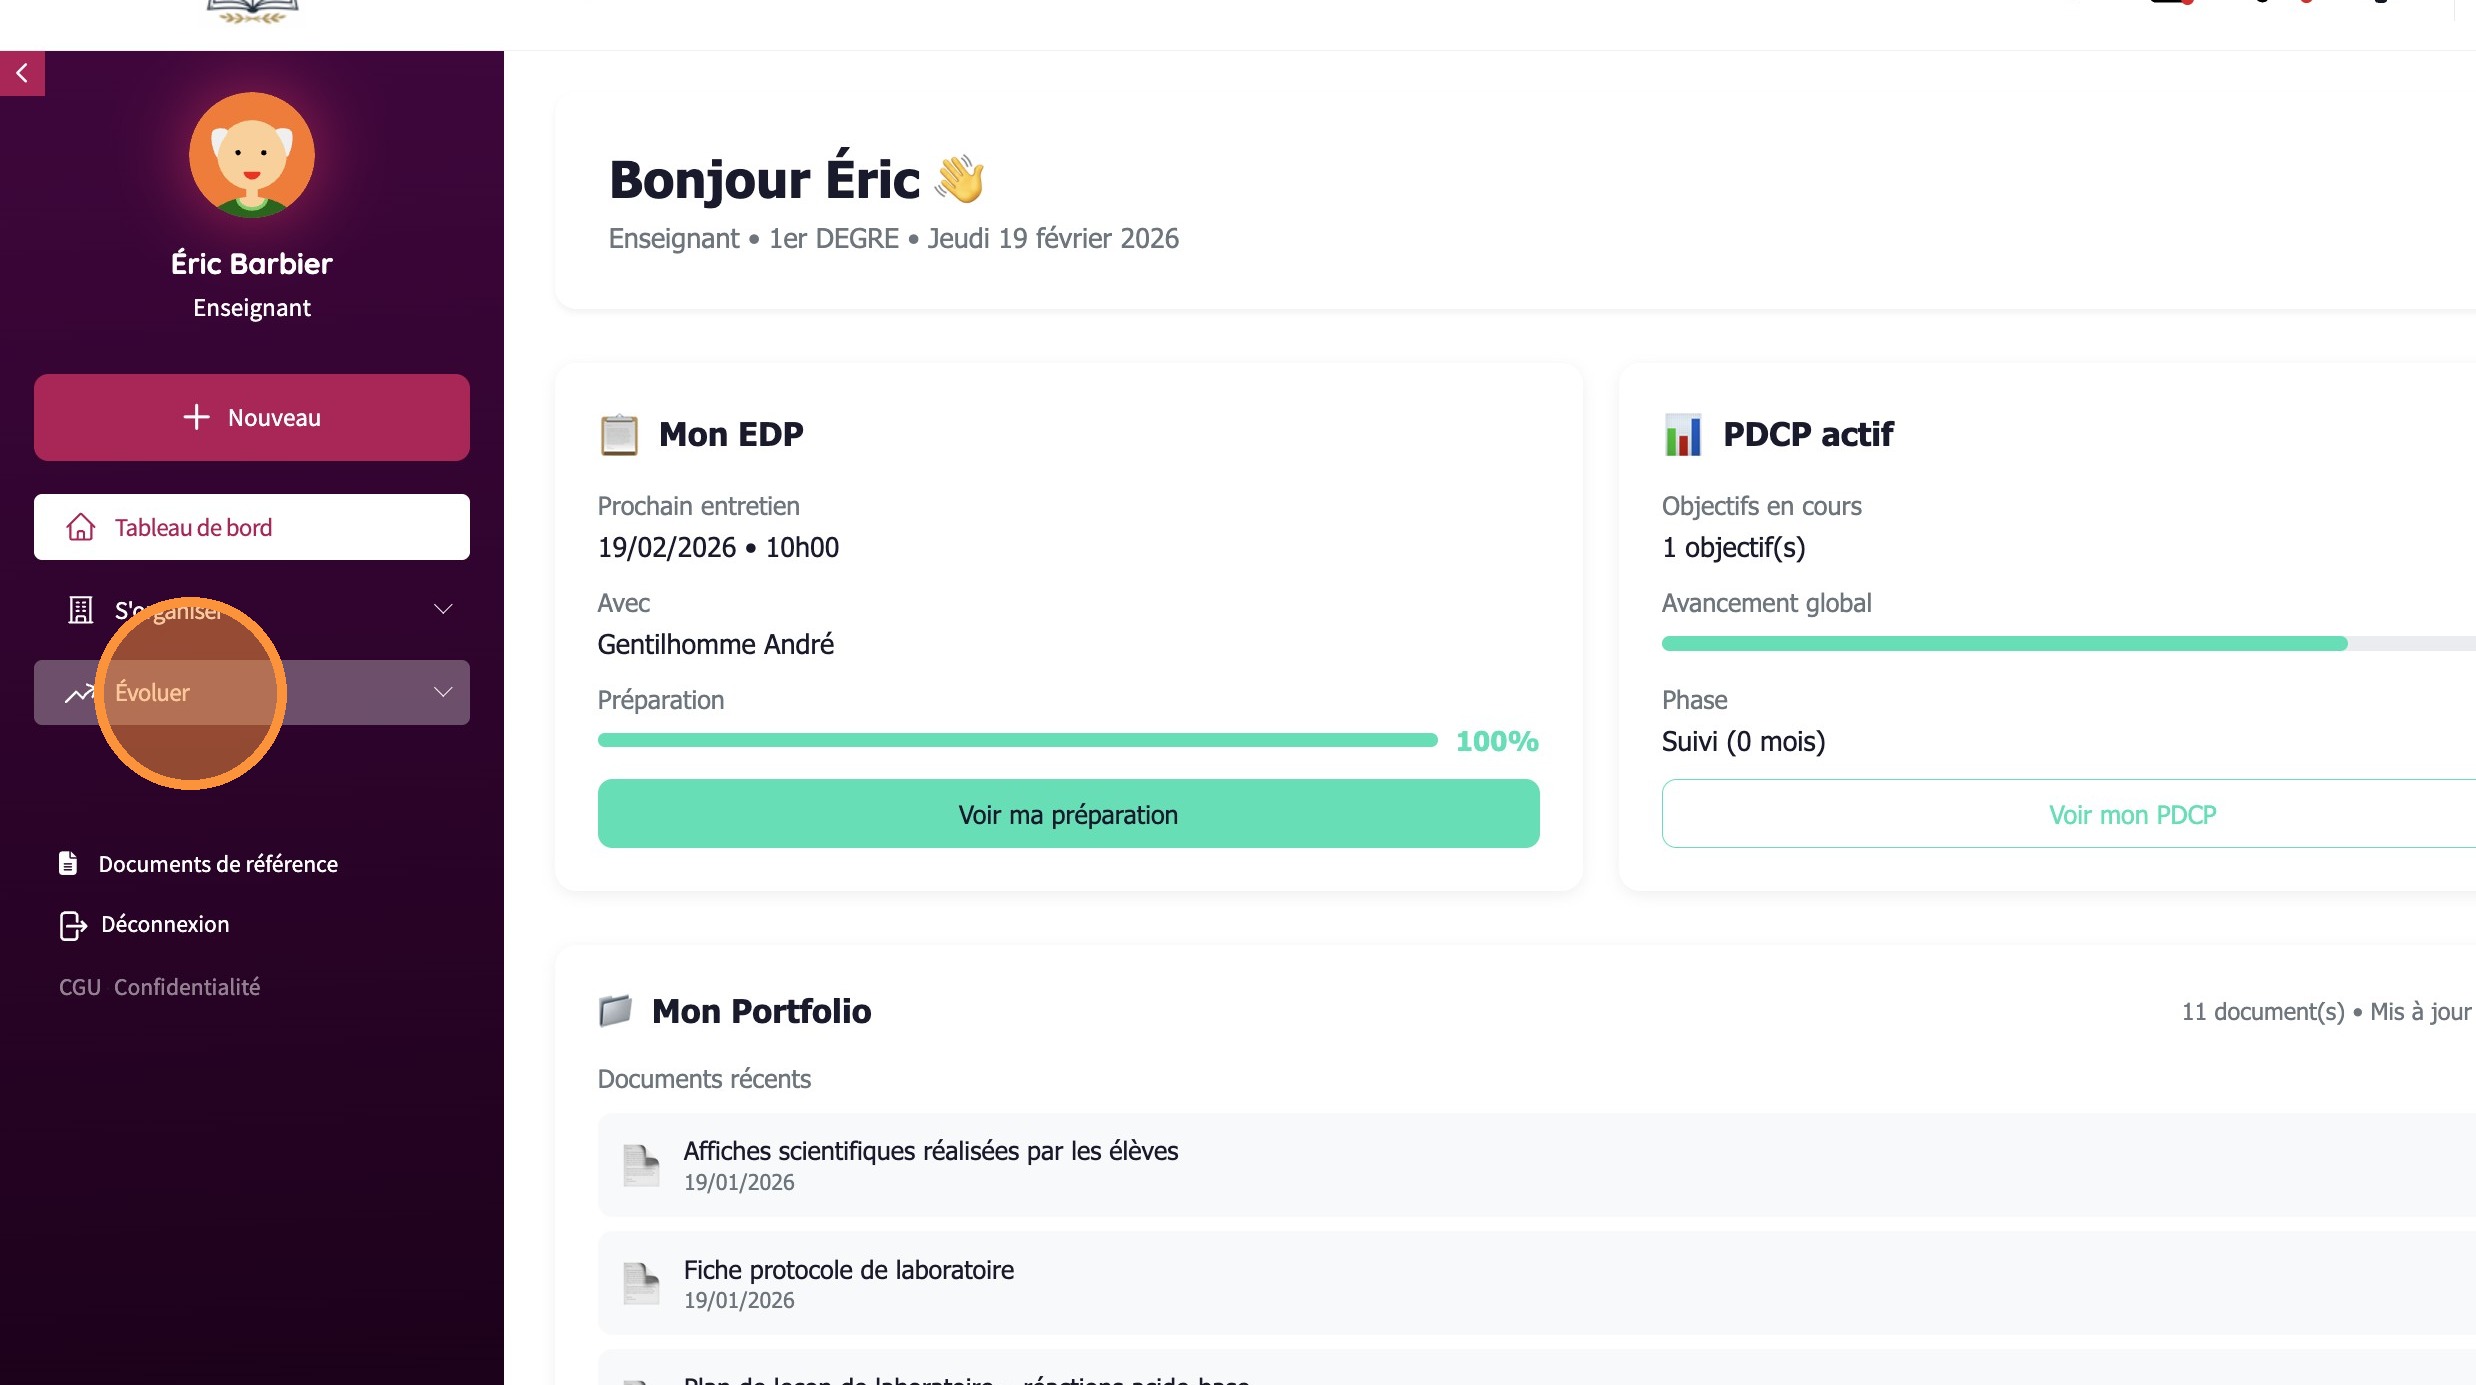Screen dimensions: 2476x1385
Task: Click Éric Barbier's avatar picture
Action: tap(252, 155)
